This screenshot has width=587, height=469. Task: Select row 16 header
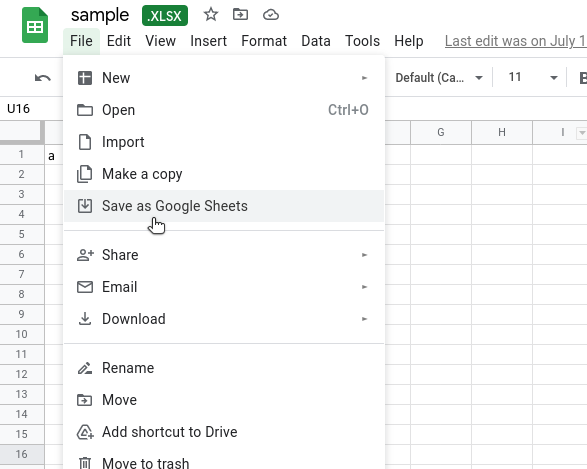click(22, 454)
